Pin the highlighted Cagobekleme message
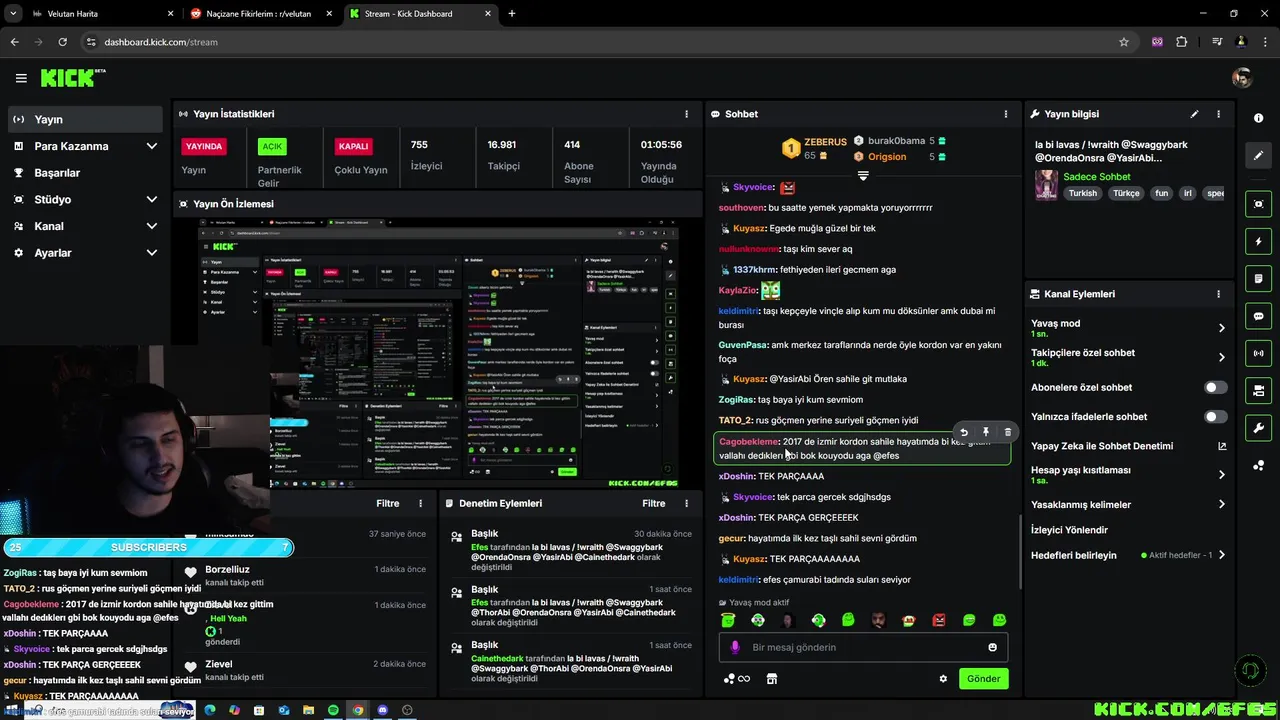This screenshot has height=720, width=1280. pos(986,432)
